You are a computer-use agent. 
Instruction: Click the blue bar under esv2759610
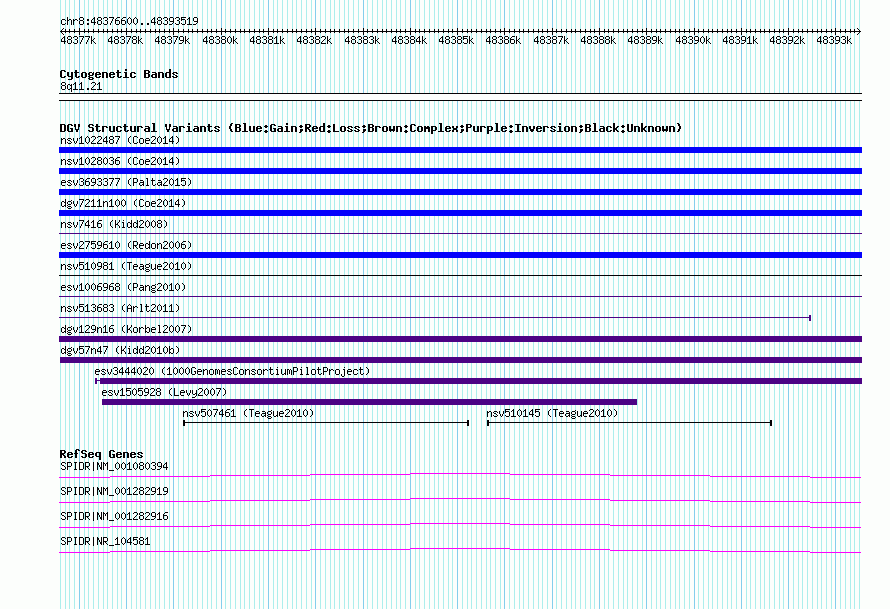pyautogui.click(x=460, y=255)
